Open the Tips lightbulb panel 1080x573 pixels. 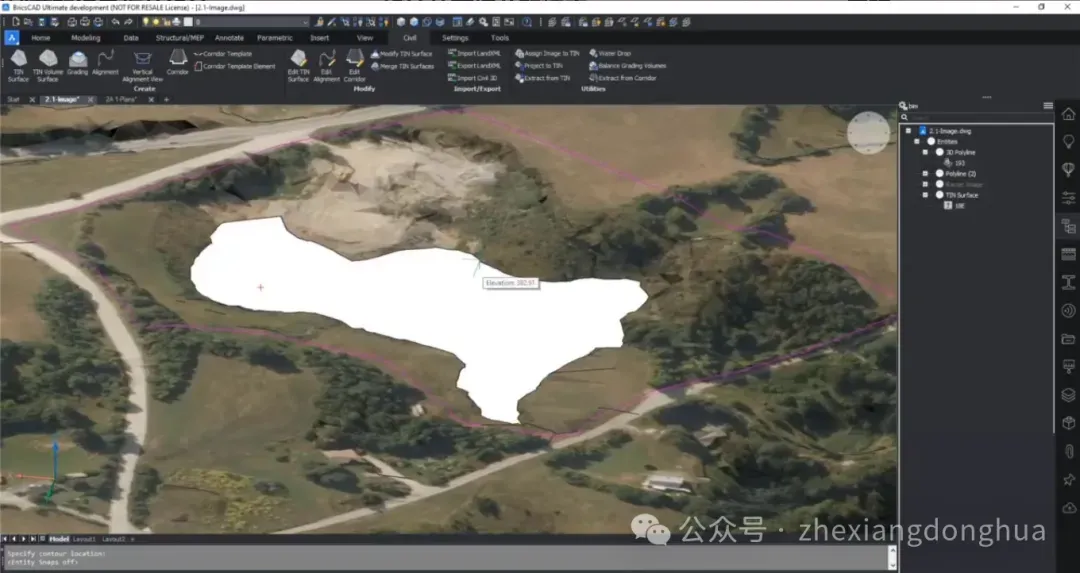click(x=1068, y=141)
